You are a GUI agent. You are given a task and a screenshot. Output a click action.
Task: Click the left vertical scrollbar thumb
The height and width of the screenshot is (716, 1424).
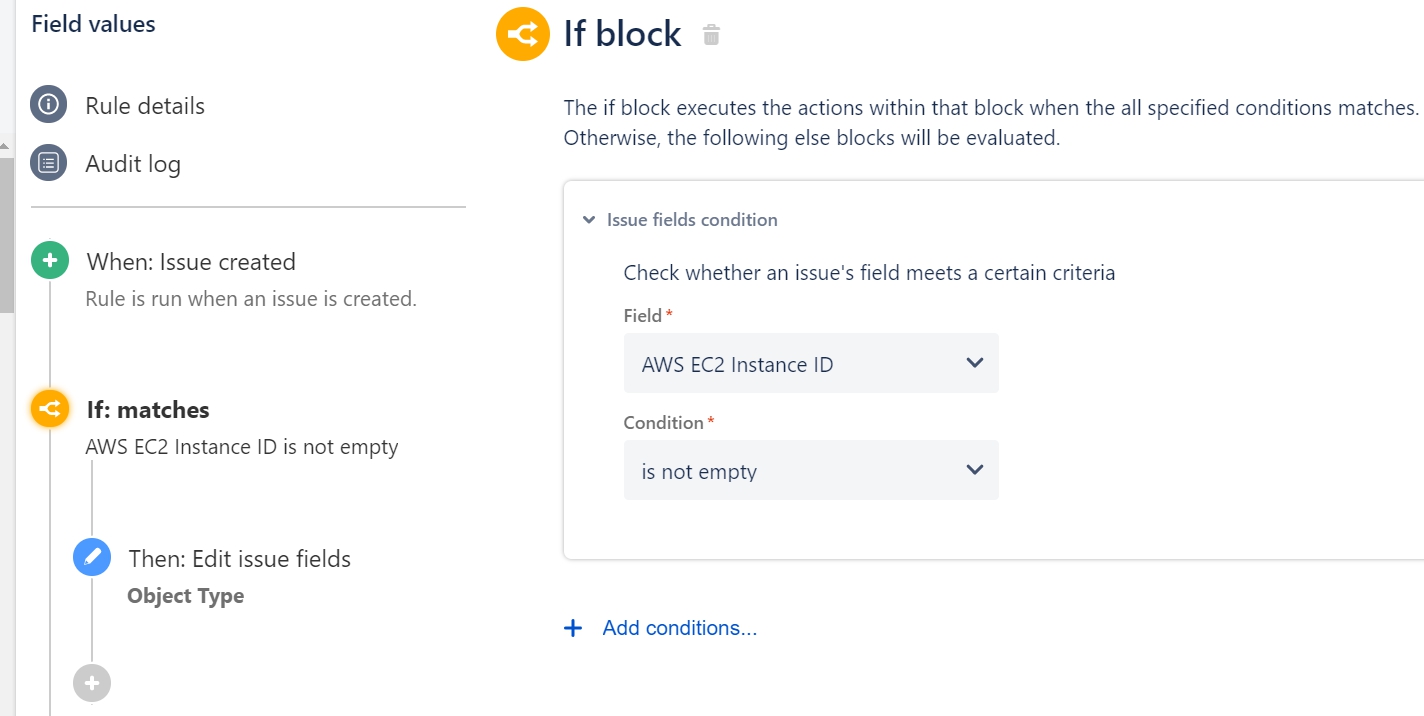tap(7, 235)
